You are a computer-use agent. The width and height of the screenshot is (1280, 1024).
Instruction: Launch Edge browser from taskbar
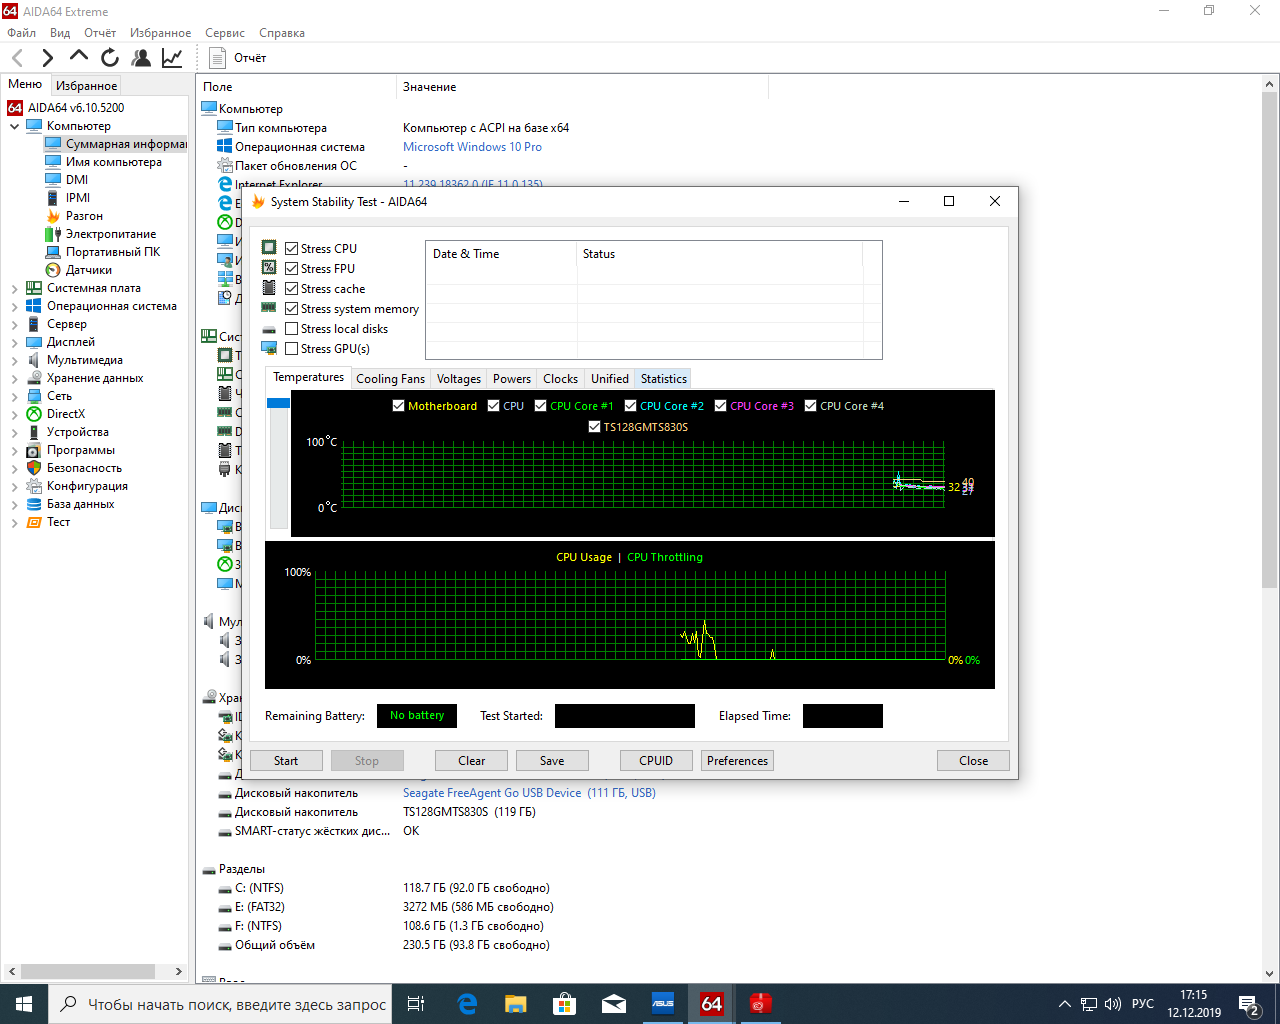467,1004
